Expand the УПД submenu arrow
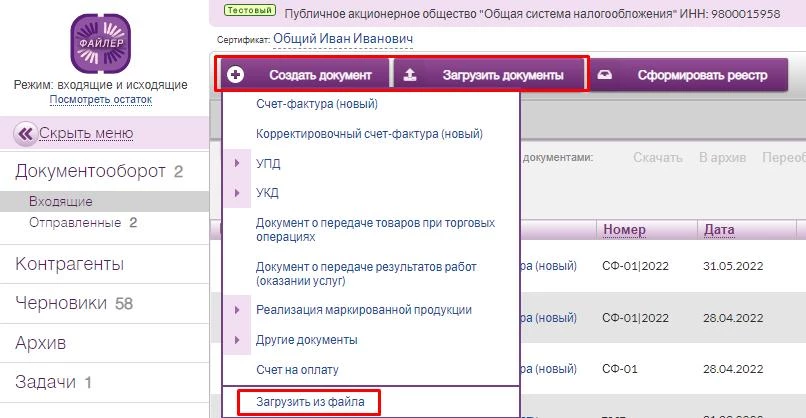The image size is (806, 418). tap(237, 163)
